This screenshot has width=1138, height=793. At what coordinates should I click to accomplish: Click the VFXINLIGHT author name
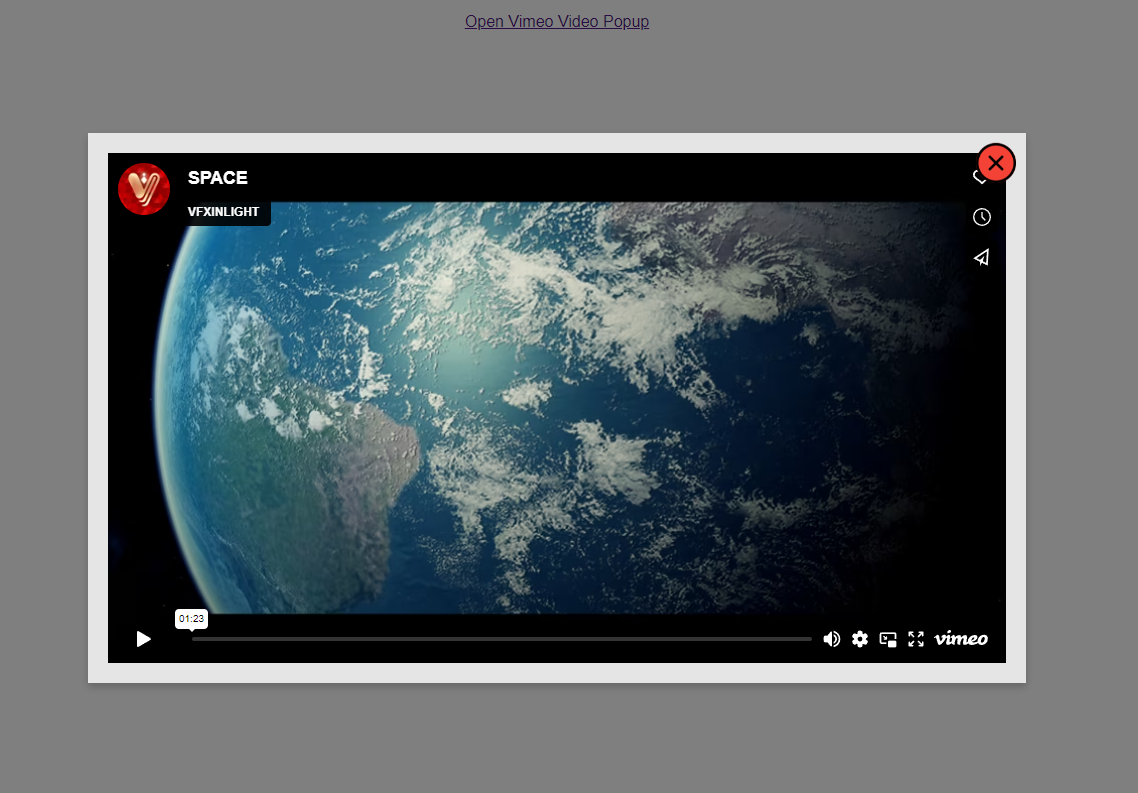click(x=223, y=212)
